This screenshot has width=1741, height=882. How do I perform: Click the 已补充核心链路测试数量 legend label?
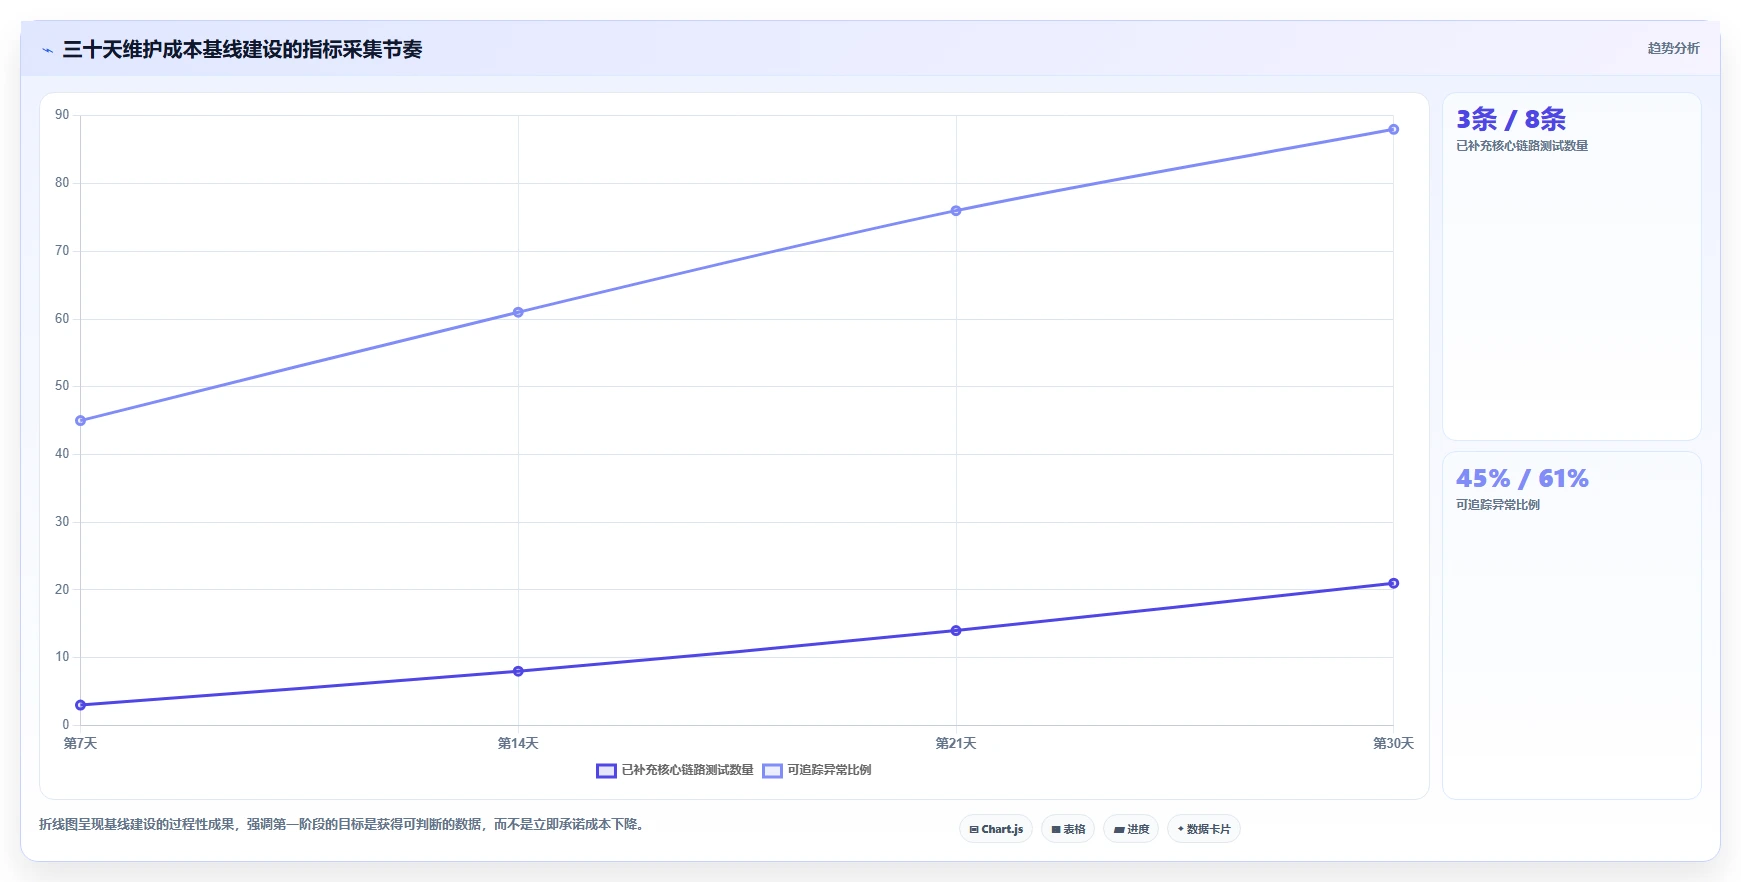coord(687,770)
